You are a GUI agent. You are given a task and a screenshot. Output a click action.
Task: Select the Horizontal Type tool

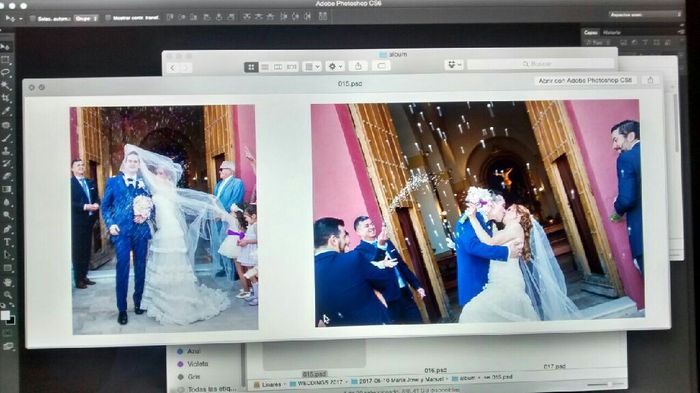coord(7,242)
